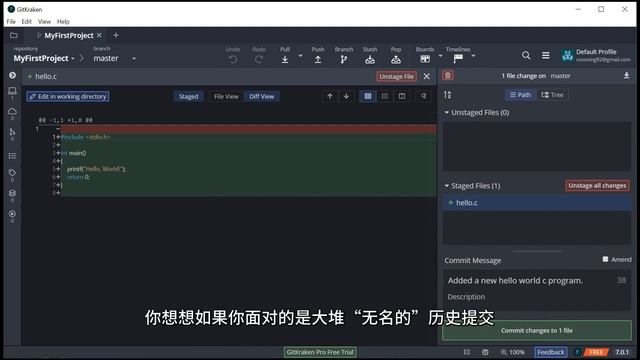The image size is (640, 360).
Task: Click the Default Profile avatar
Action: pos(567,56)
